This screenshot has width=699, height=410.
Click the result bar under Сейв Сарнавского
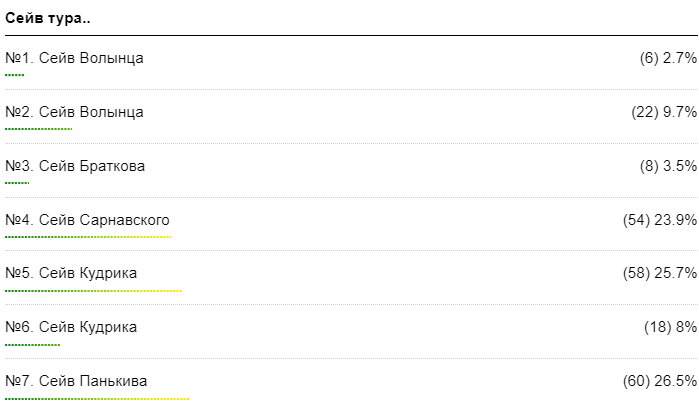(88, 237)
